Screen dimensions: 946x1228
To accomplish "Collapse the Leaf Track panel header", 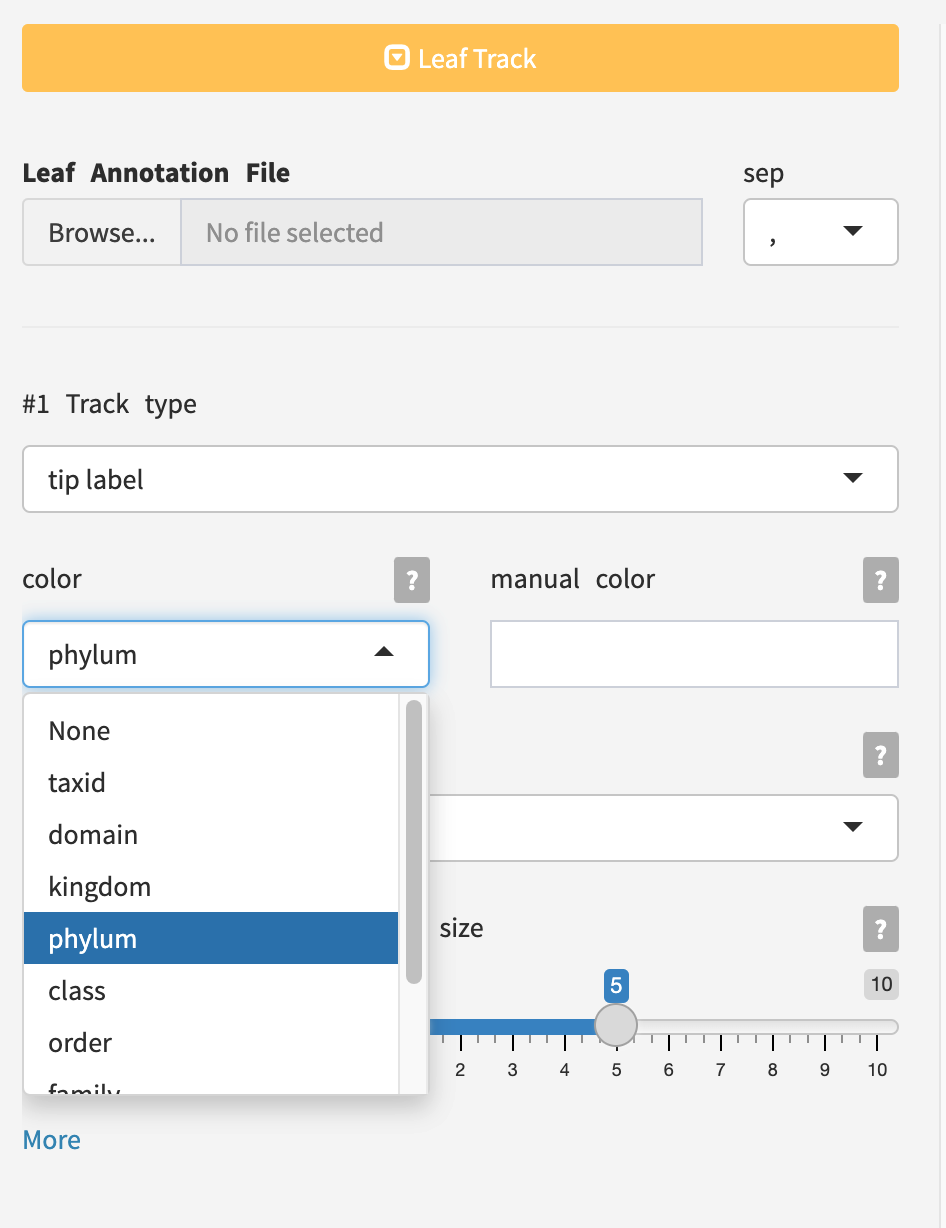I will (460, 59).
